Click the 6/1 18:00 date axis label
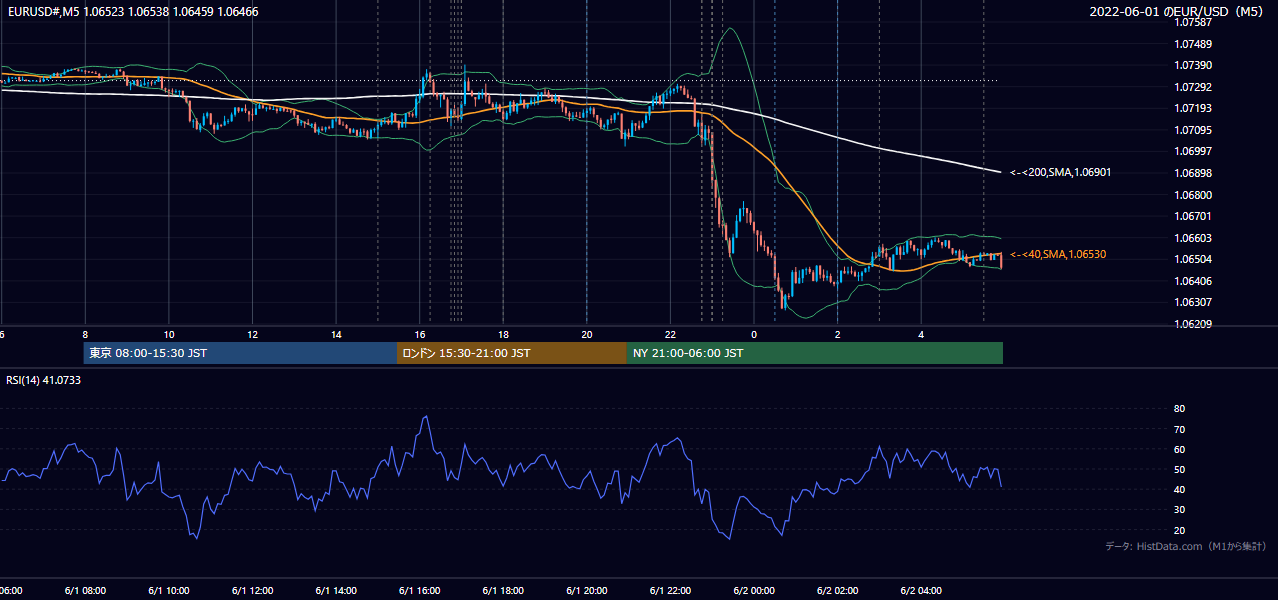Screen dimensions: 1278x600 503,591
